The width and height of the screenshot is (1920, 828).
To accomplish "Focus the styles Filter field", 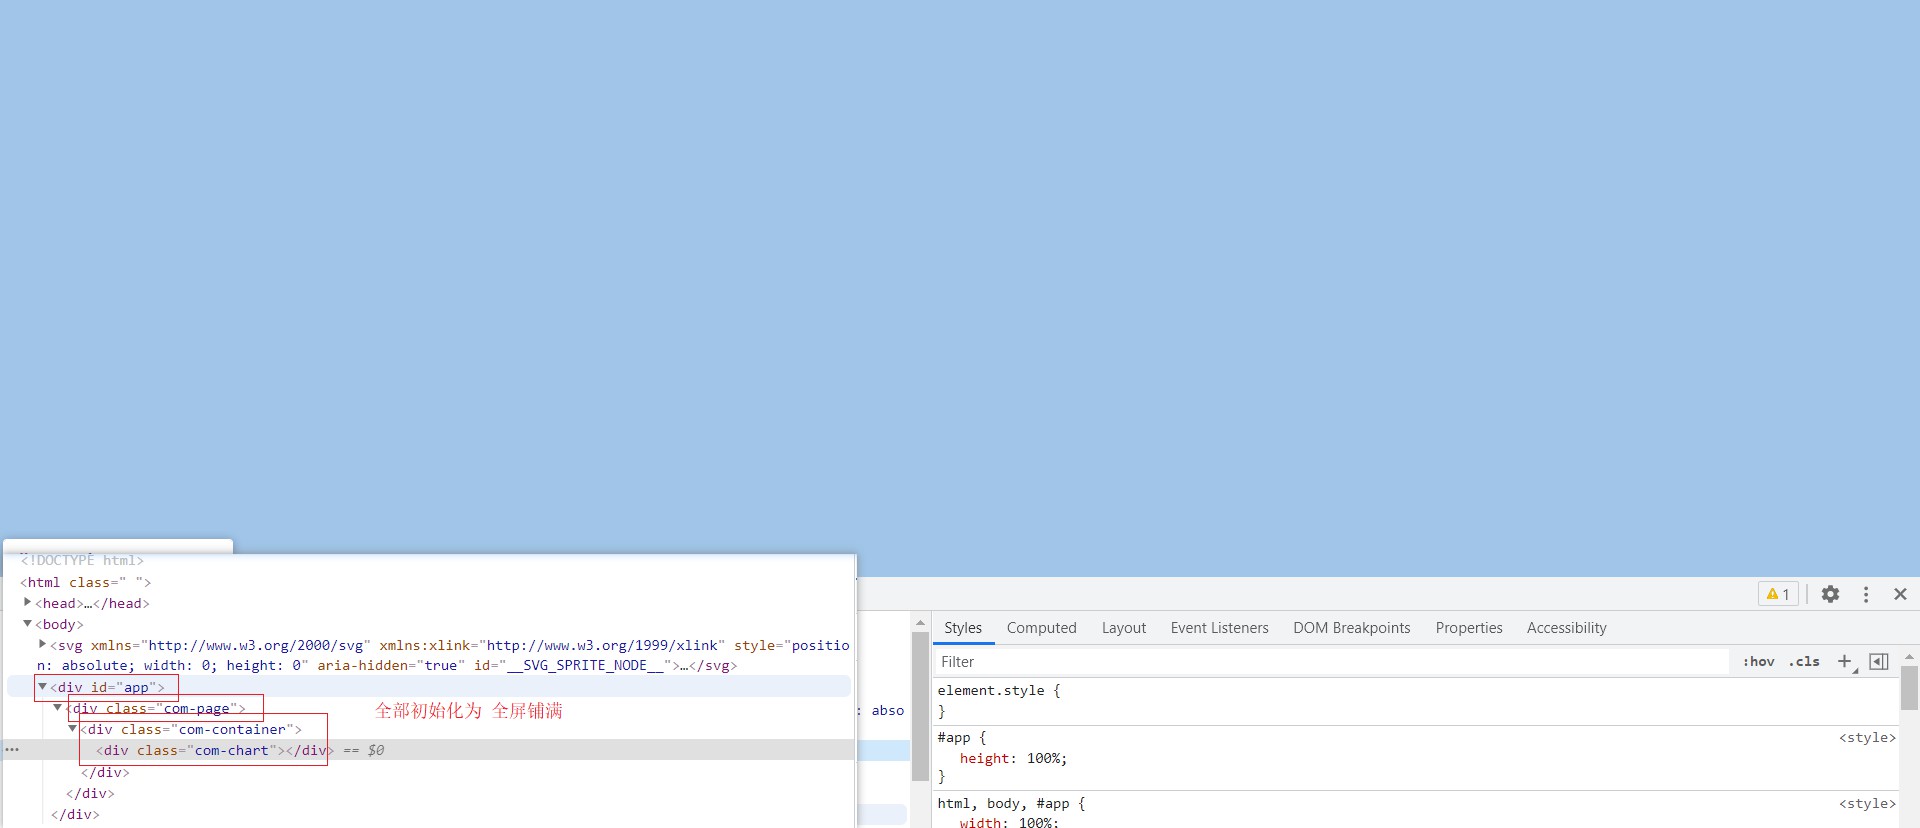I will pos(1332,662).
